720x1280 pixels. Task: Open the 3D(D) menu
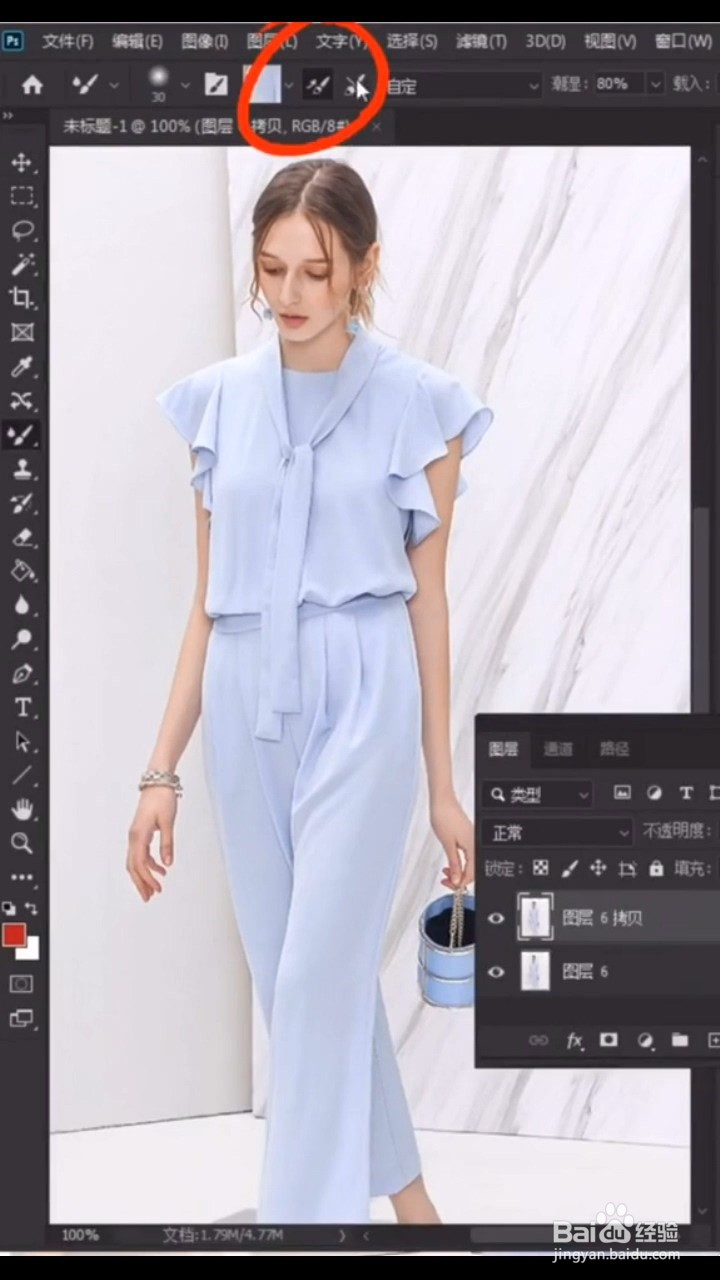tap(546, 41)
